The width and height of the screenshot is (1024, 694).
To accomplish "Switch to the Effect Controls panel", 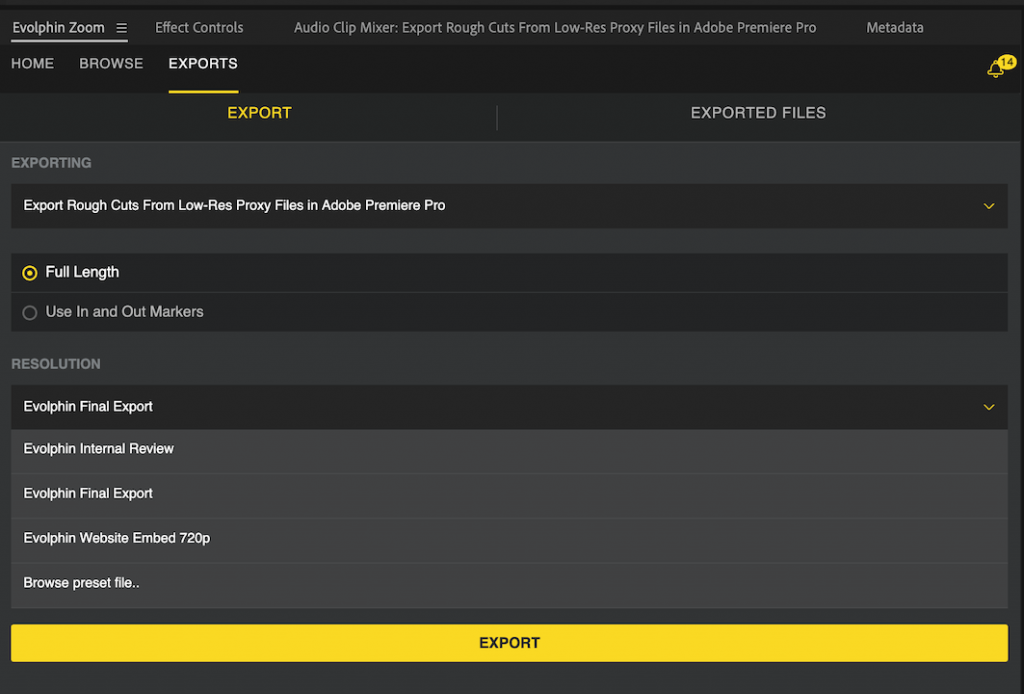I will click(198, 28).
